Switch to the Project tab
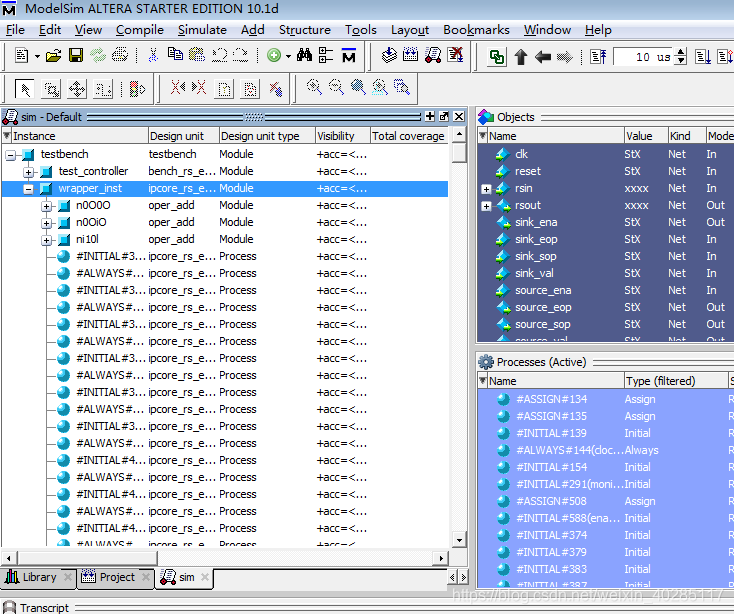This screenshot has width=734, height=614. [116, 577]
